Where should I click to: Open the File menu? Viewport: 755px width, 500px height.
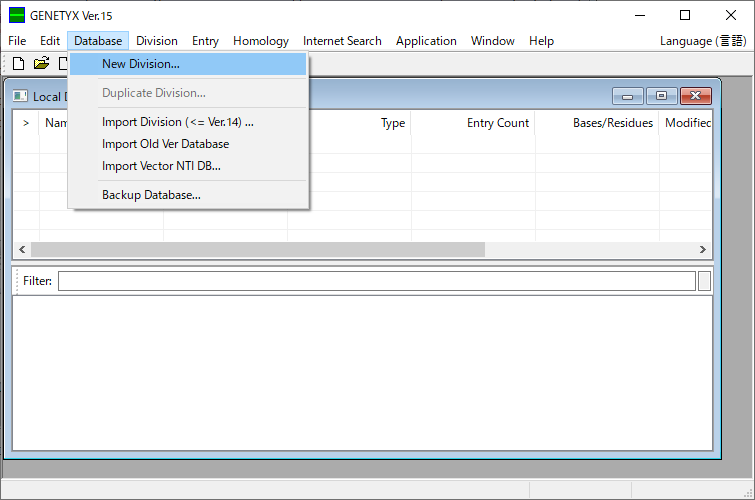(x=17, y=41)
